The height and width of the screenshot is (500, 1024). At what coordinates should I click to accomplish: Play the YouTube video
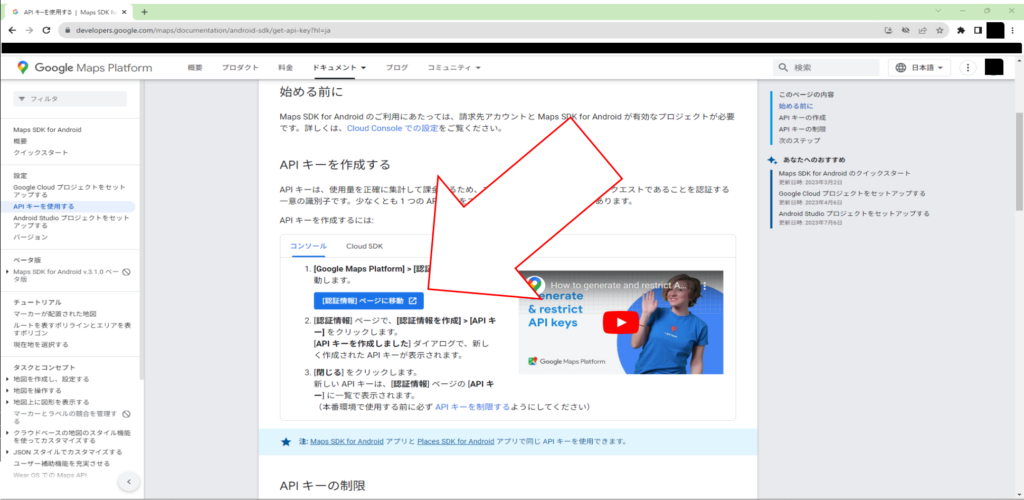click(620, 322)
